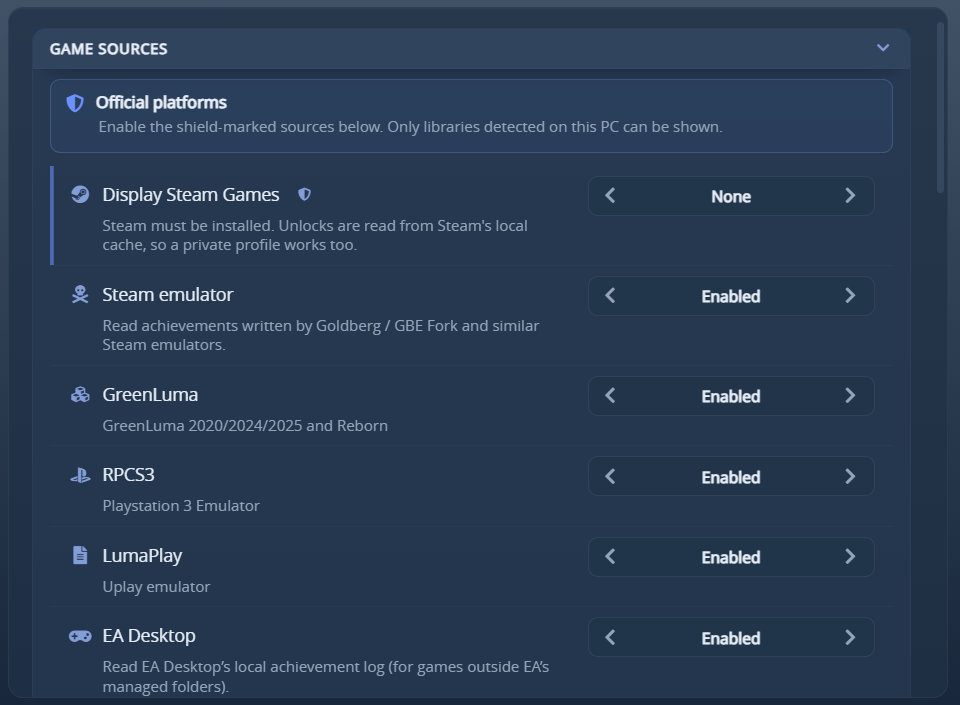Screen dimensions: 960x705
Task: Click the Playstation 3 Emulator description
Action: point(181,506)
